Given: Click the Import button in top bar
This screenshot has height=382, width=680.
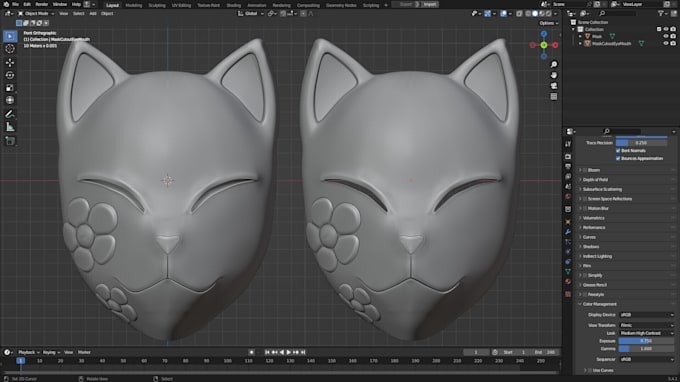Looking at the screenshot, I should pyautogui.click(x=430, y=4).
